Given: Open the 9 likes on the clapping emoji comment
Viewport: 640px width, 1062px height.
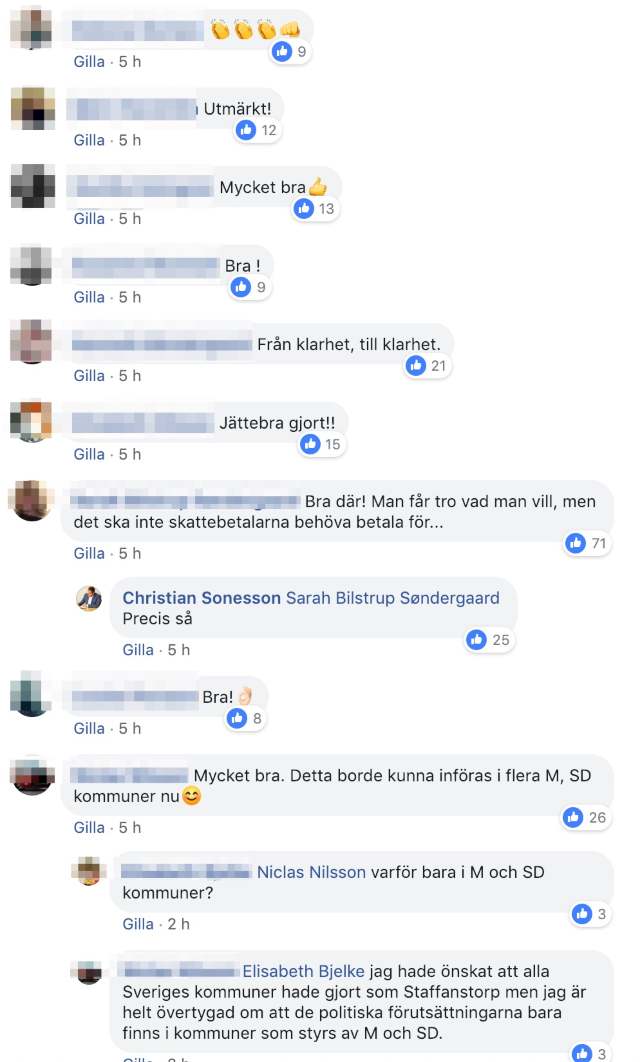Looking at the screenshot, I should coord(291,51).
